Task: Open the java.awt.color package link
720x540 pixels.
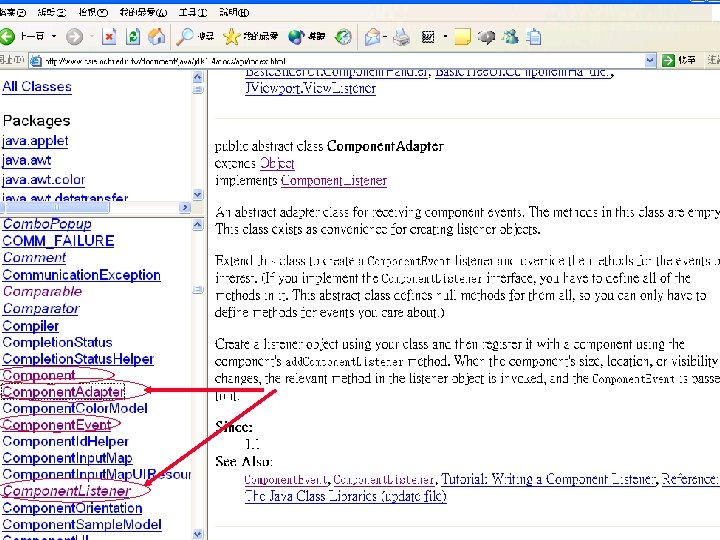Action: tap(44, 180)
